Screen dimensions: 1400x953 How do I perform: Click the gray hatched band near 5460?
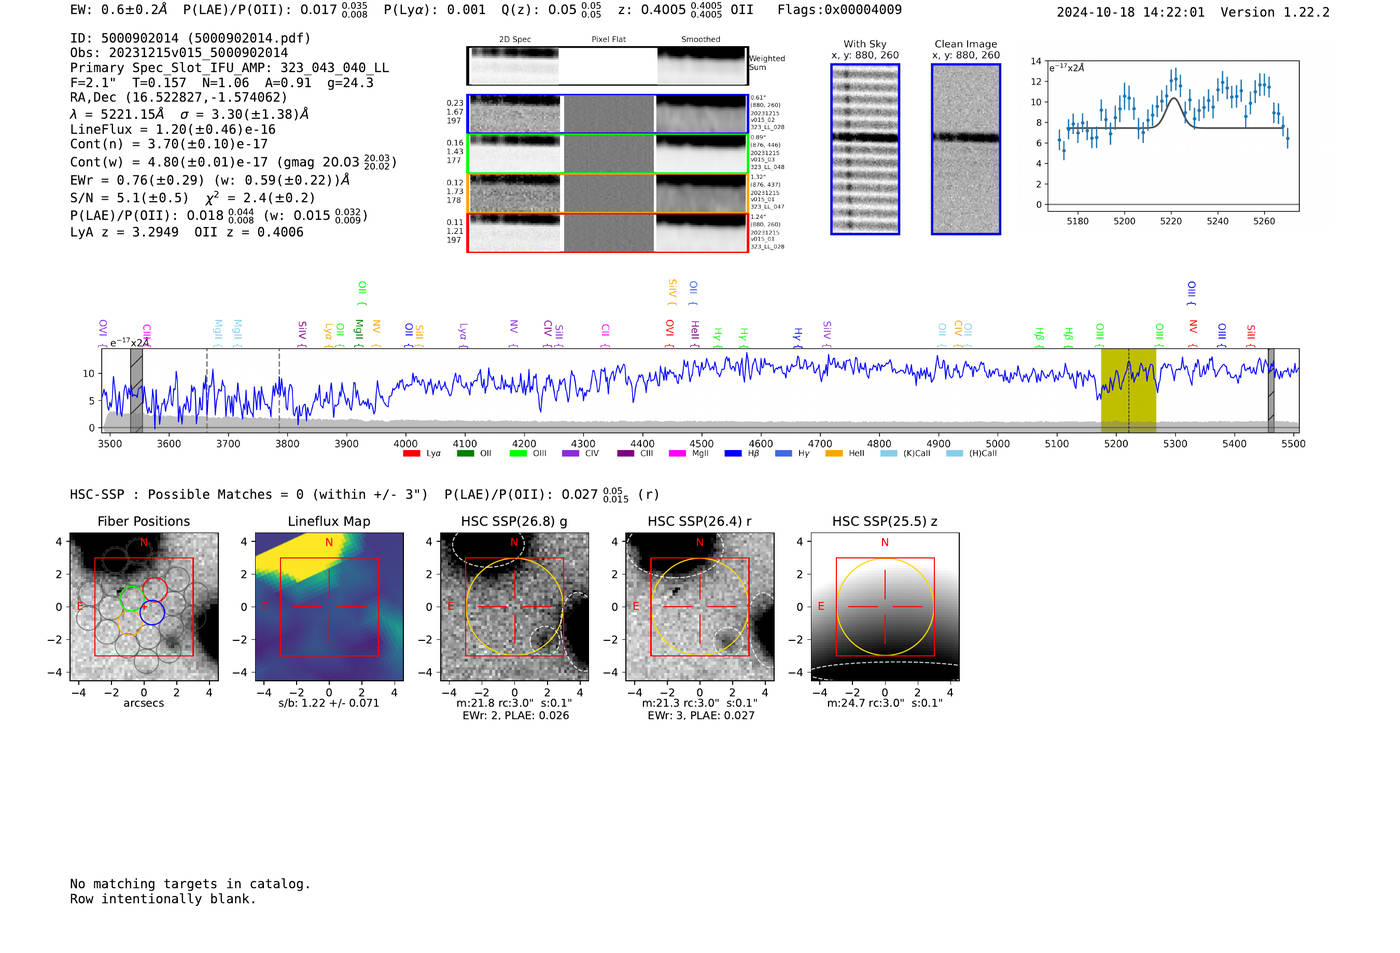[x=1271, y=390]
